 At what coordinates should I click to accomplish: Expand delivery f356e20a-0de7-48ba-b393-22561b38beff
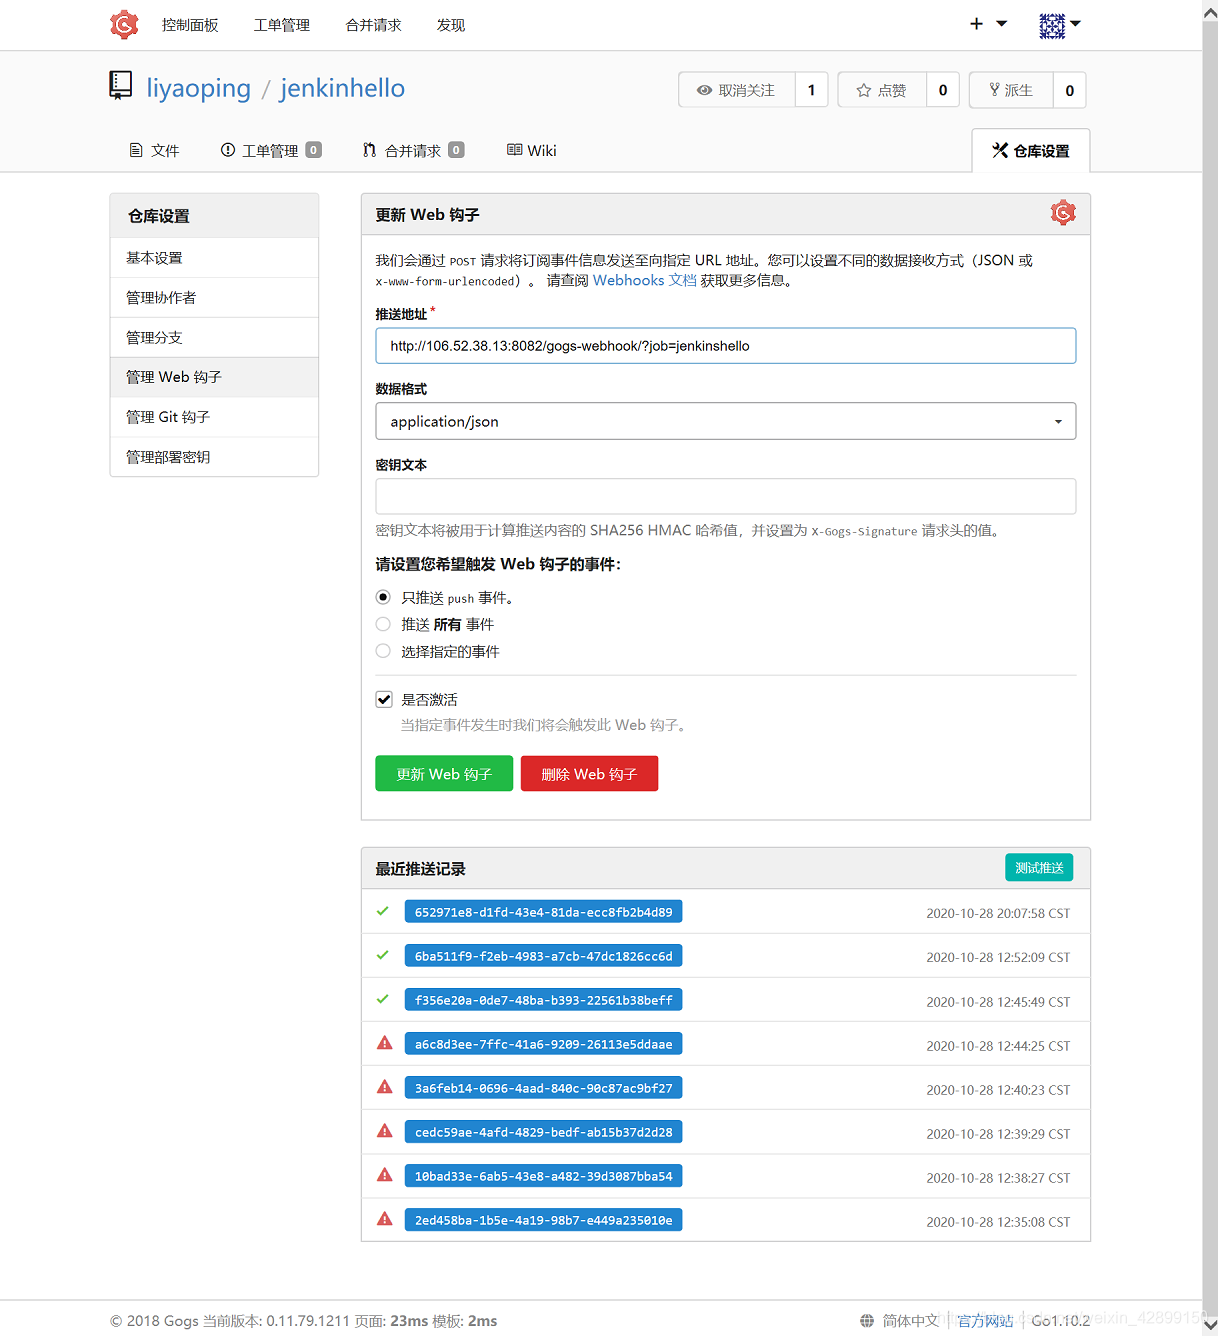(x=543, y=1000)
